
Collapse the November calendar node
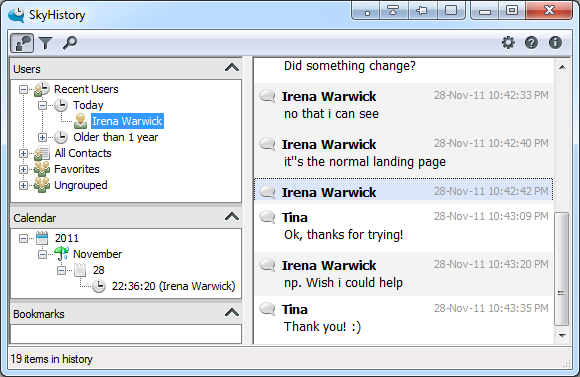click(42, 255)
